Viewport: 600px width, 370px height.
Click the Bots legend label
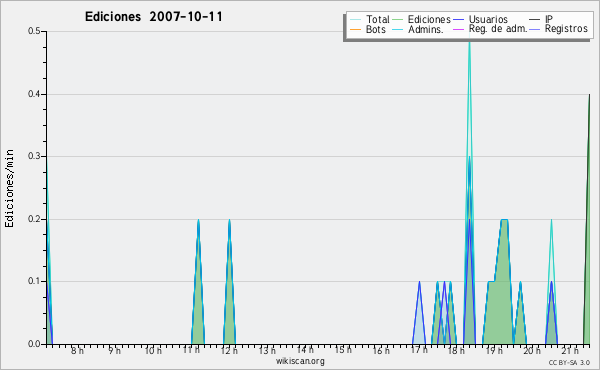pos(375,29)
